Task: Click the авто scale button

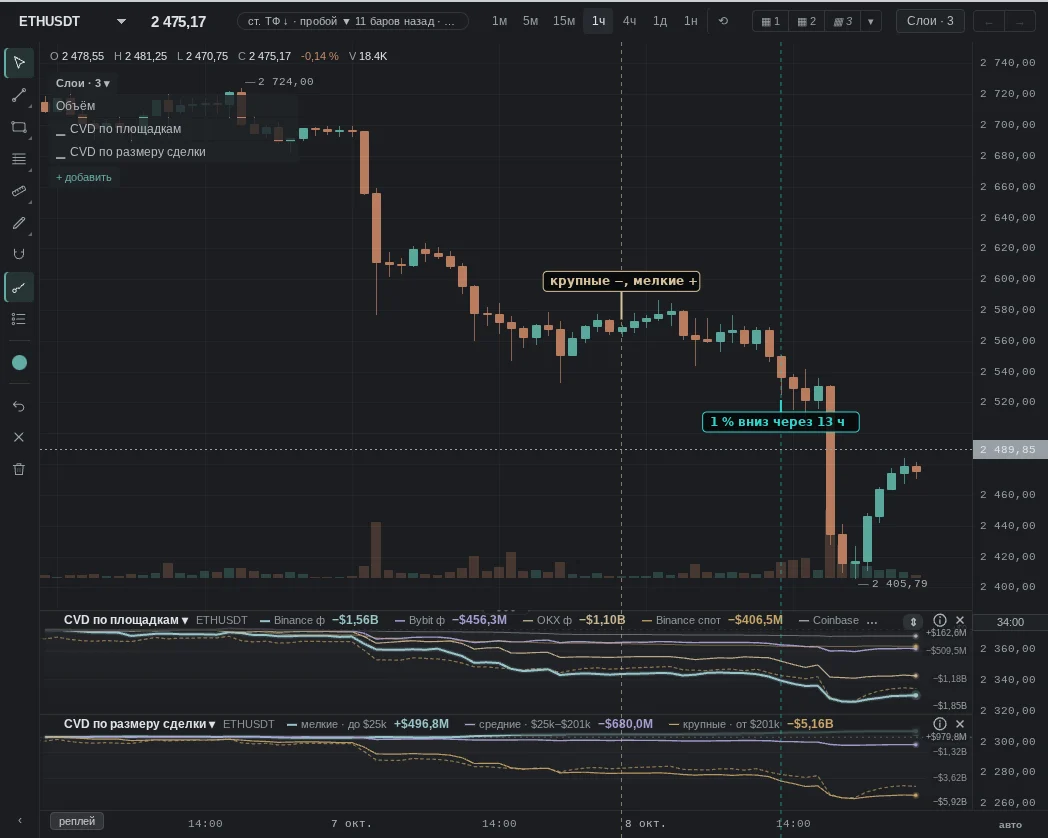Action: tap(1010, 825)
